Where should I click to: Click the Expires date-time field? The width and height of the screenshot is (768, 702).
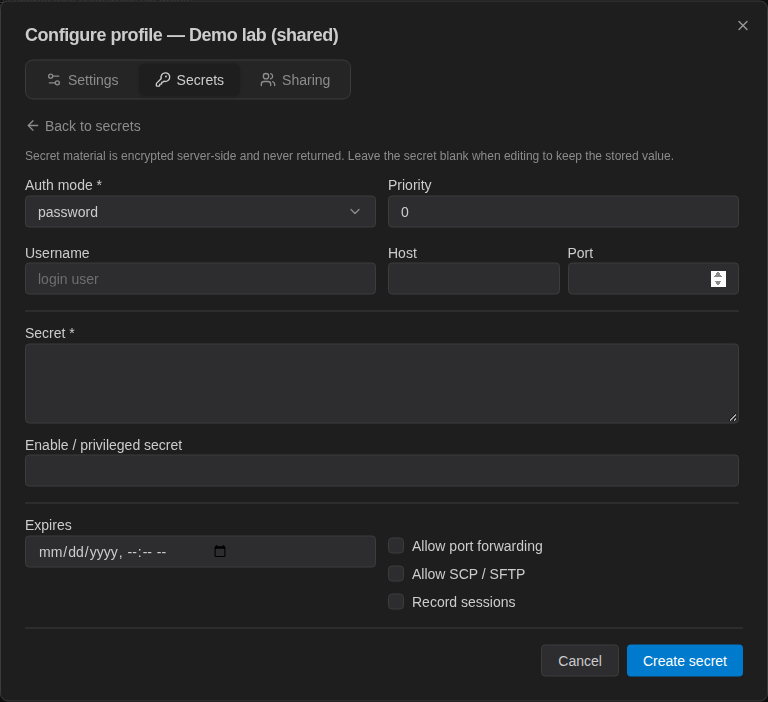[200, 552]
